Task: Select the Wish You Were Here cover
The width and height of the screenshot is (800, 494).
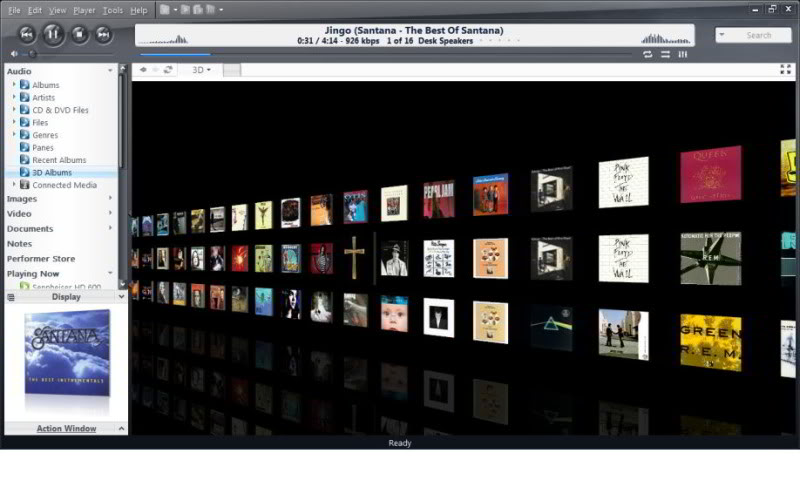Action: [623, 335]
